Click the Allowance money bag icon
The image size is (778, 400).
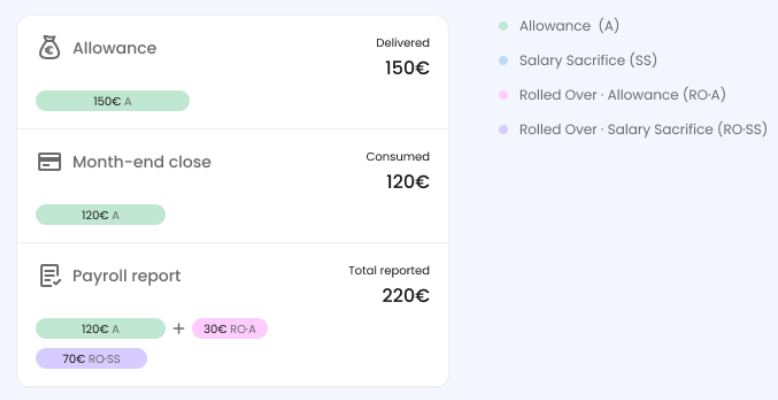(49, 47)
